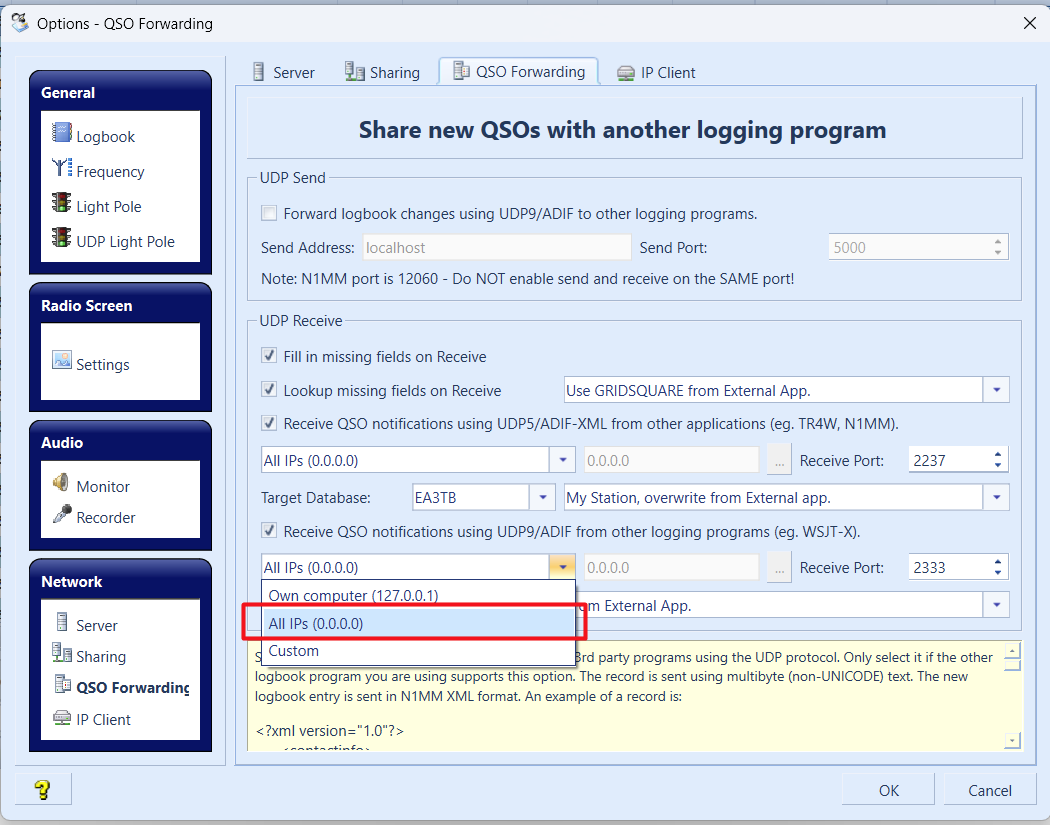Choose Own computer (127.0.0.1) from list
Screen dimensions: 1050x825
coord(353,595)
